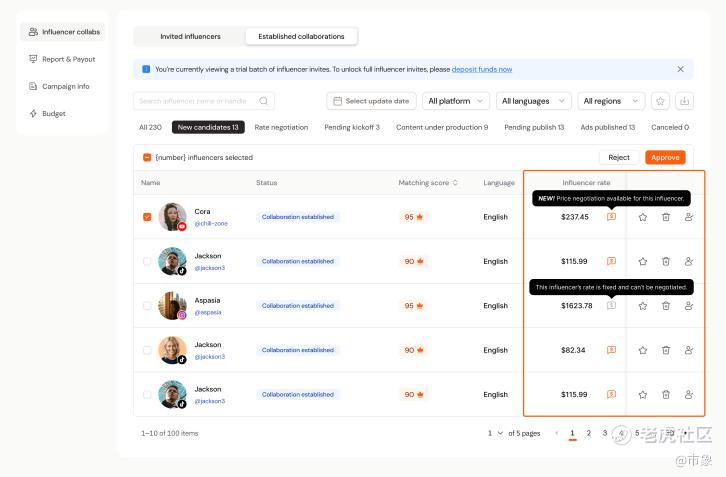Open Budget in sidebar
This screenshot has width=726, height=477.
click(63, 113)
